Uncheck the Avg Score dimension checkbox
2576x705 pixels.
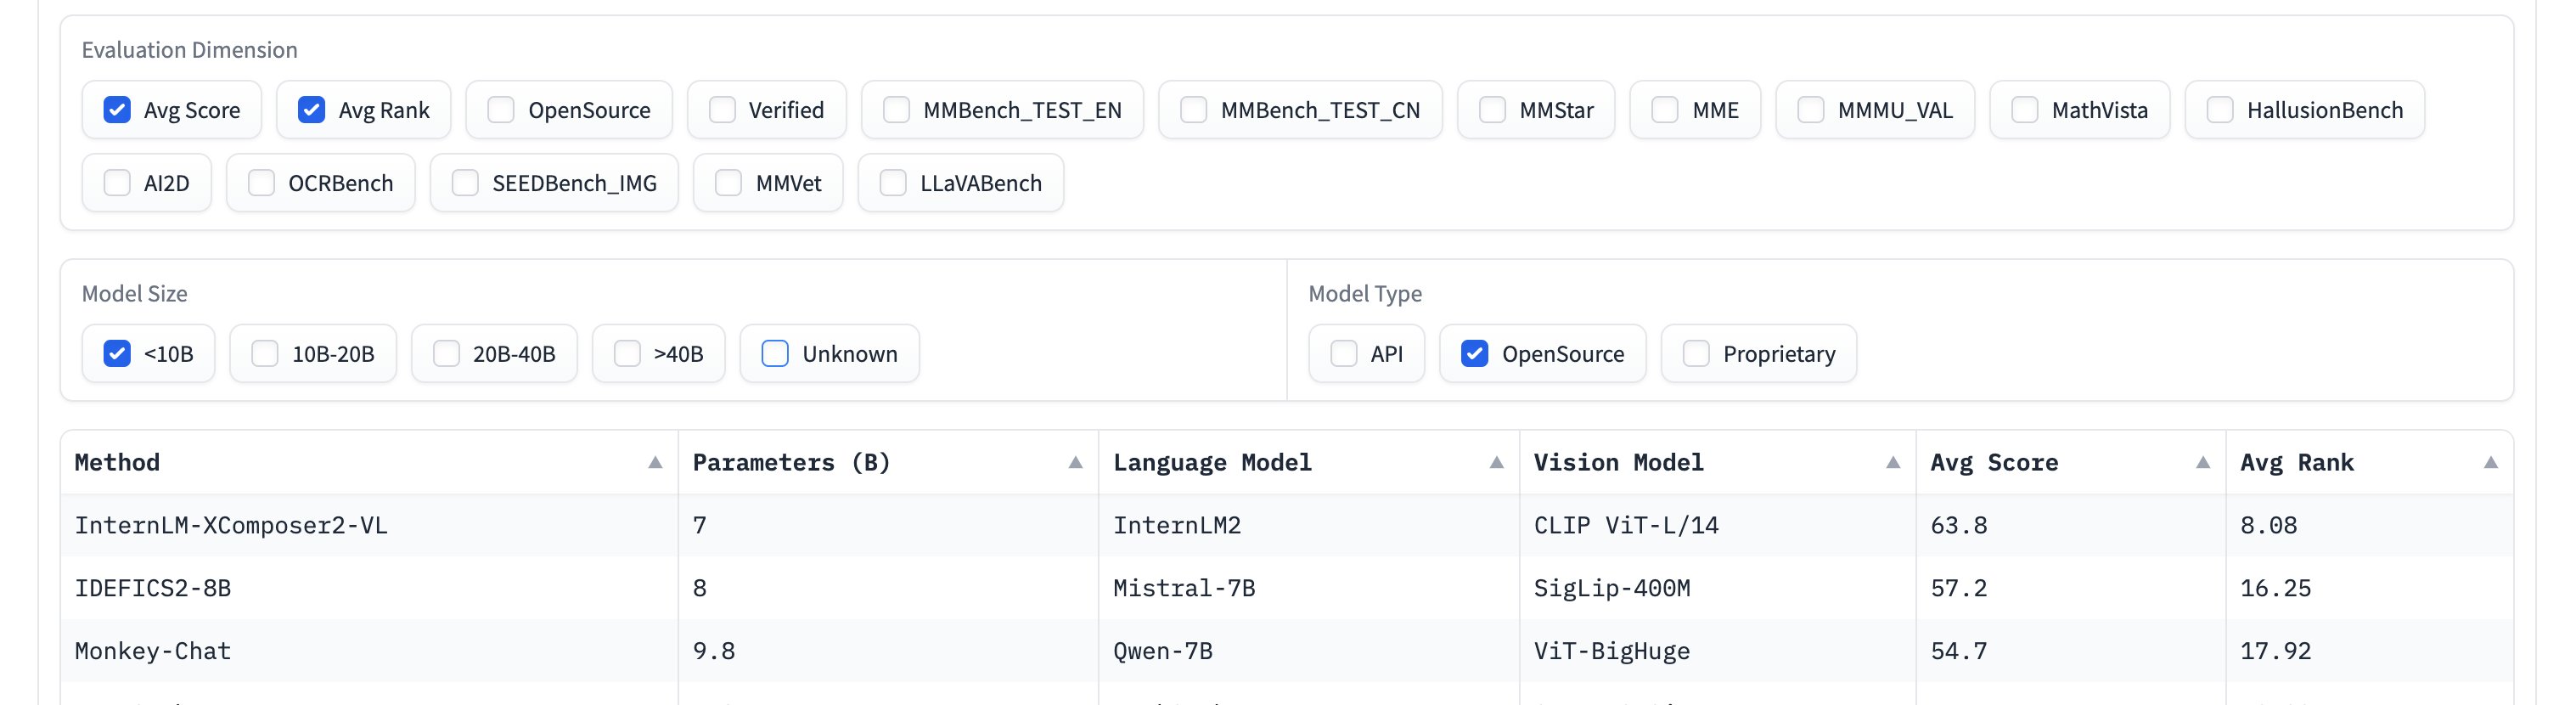click(x=117, y=110)
